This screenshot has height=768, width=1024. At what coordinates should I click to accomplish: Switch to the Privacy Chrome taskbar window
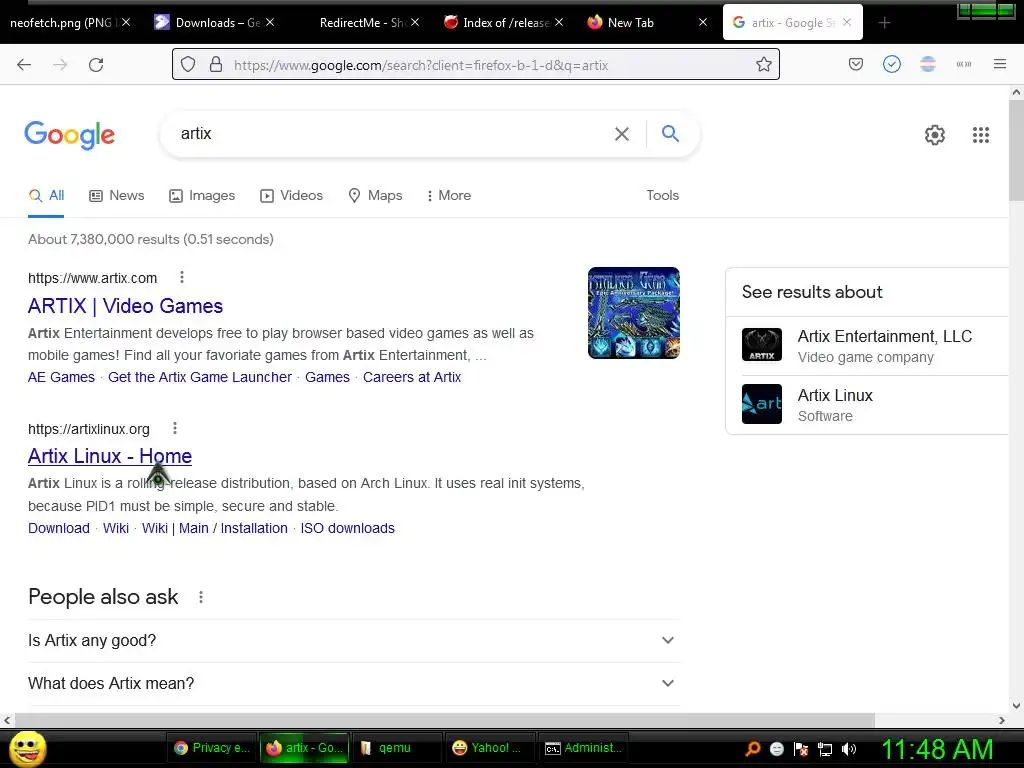pos(212,748)
